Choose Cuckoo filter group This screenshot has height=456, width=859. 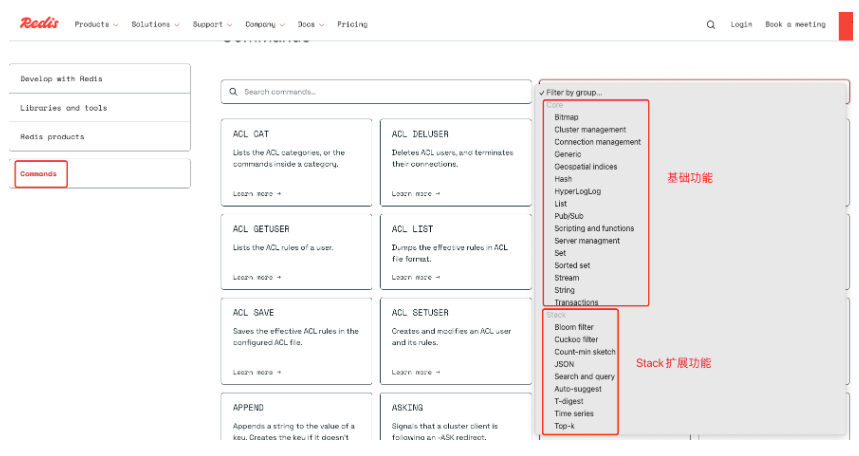coord(576,339)
